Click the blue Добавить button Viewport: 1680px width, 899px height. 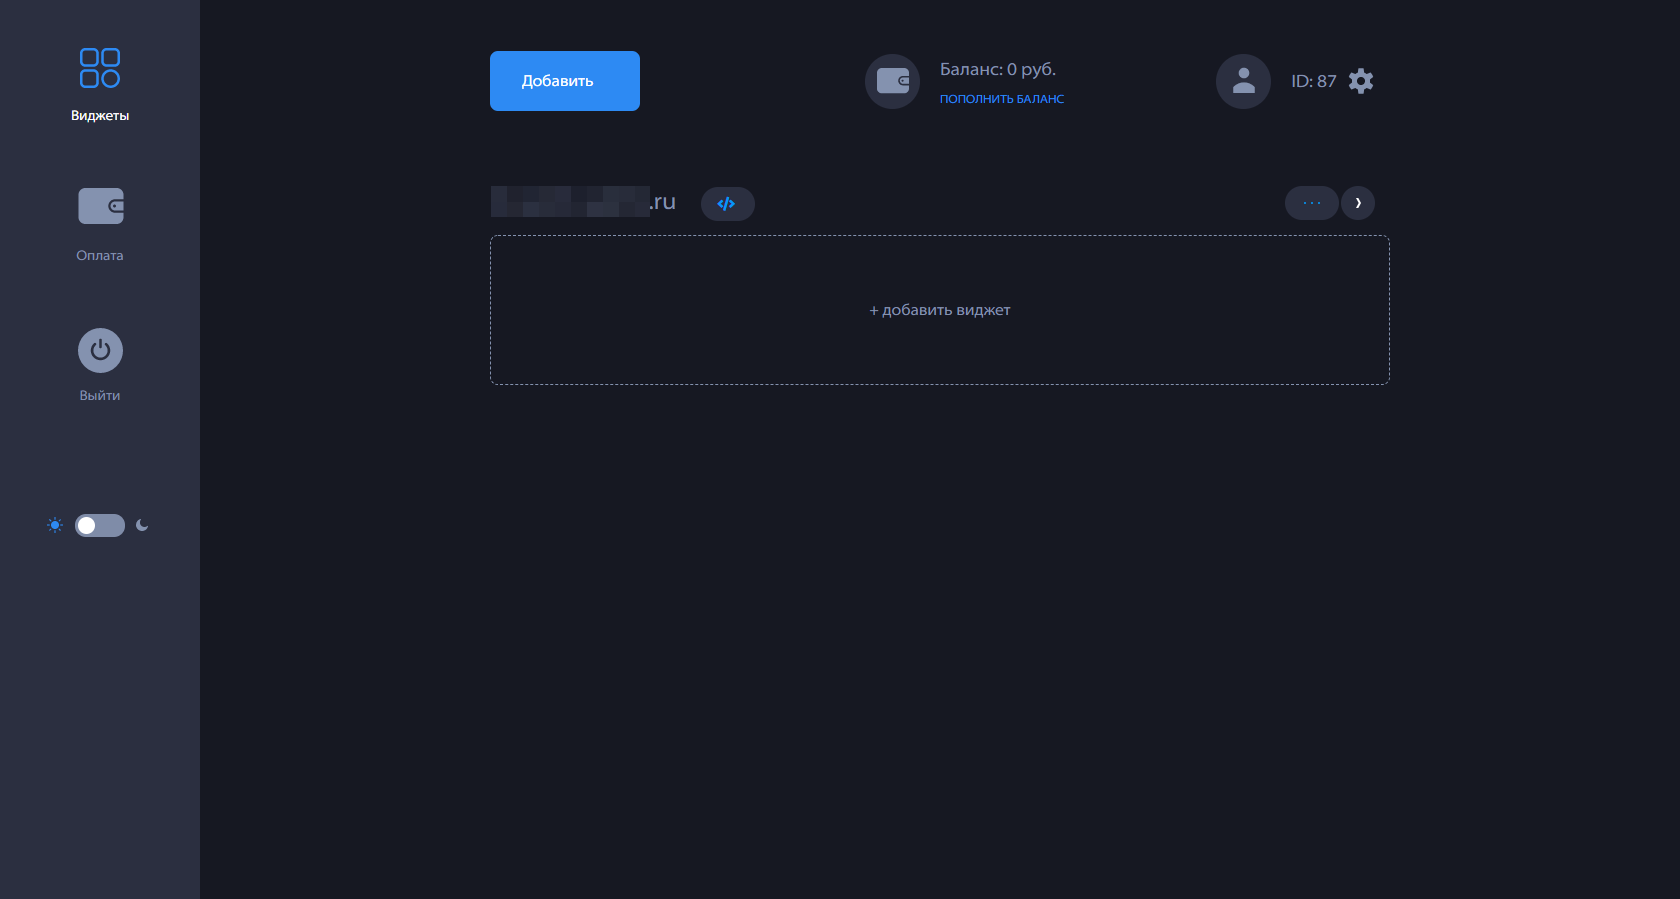coord(565,81)
